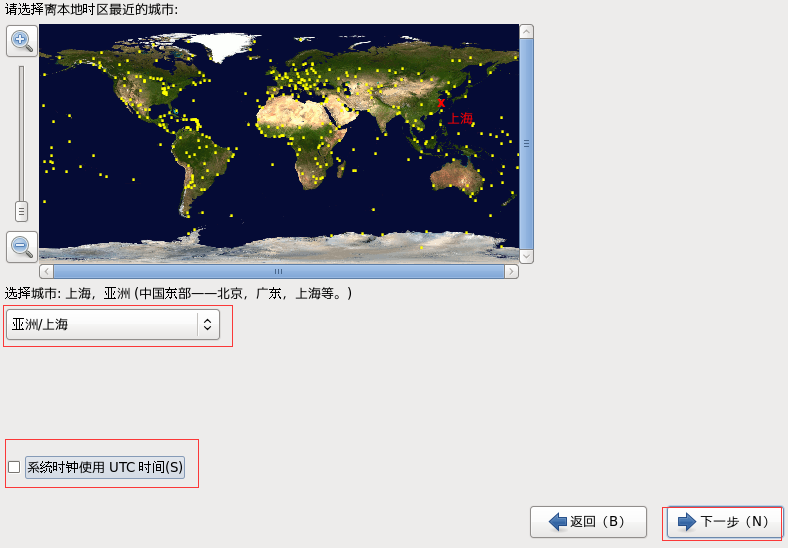This screenshot has height=548, width=788.
Task: Enable 系统时钟使用 UTC 时间 checkbox
Action: tap(14, 467)
